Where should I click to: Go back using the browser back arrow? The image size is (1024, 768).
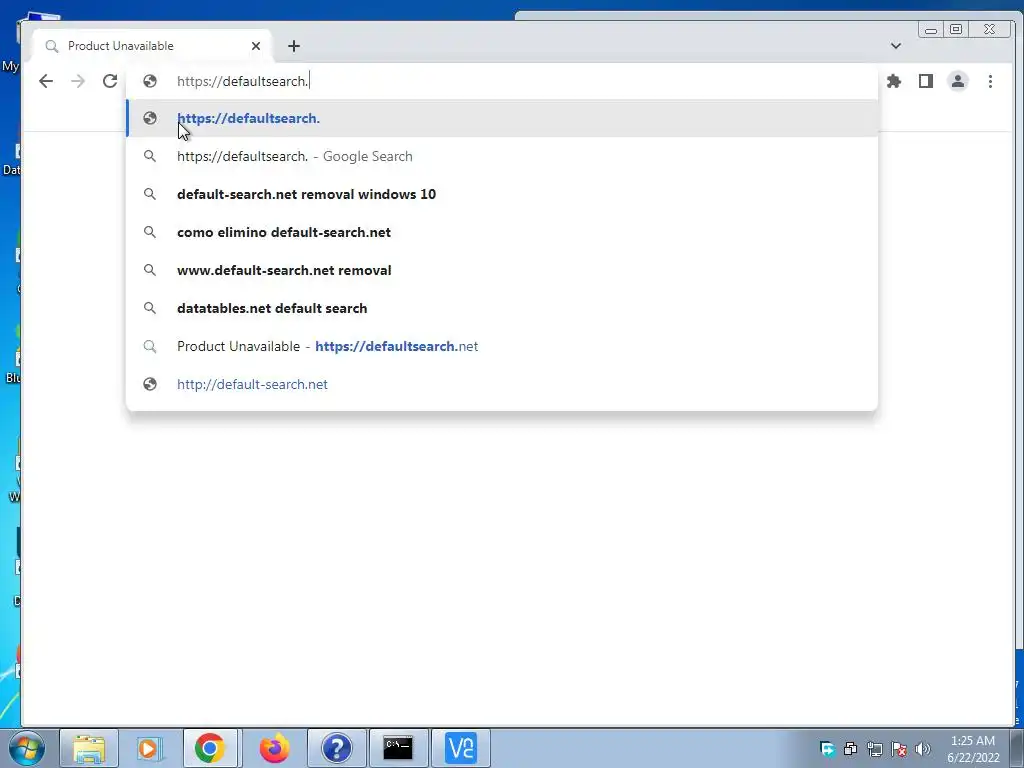pos(46,81)
